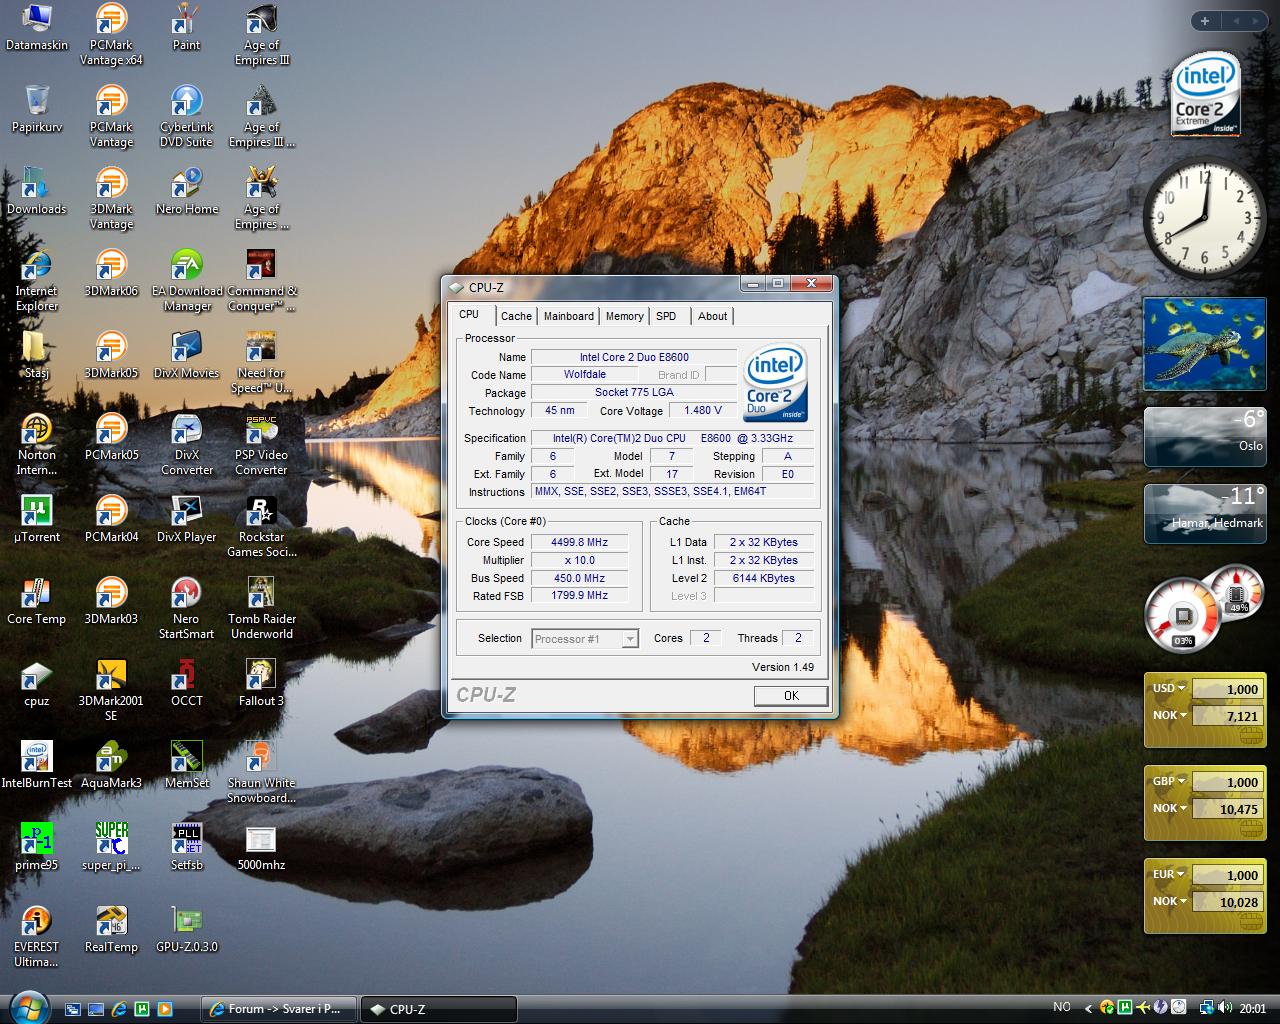
Task: Click the USD amount field 1,000
Action: (1227, 689)
